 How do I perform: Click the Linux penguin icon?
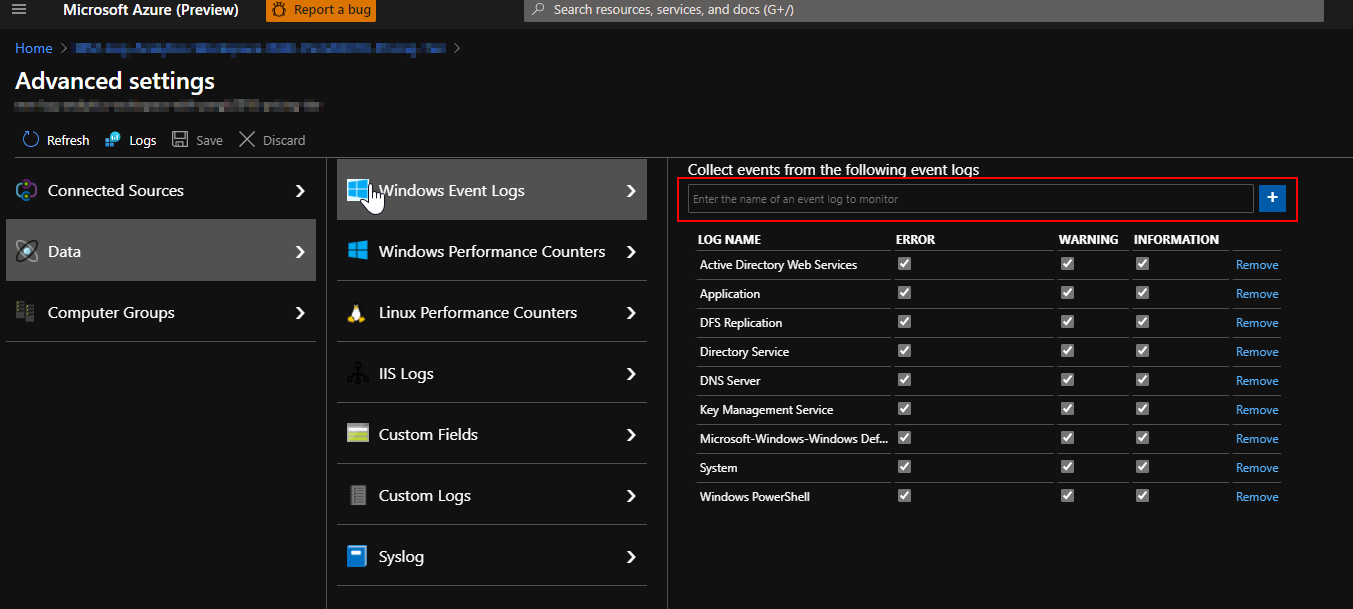click(x=355, y=313)
